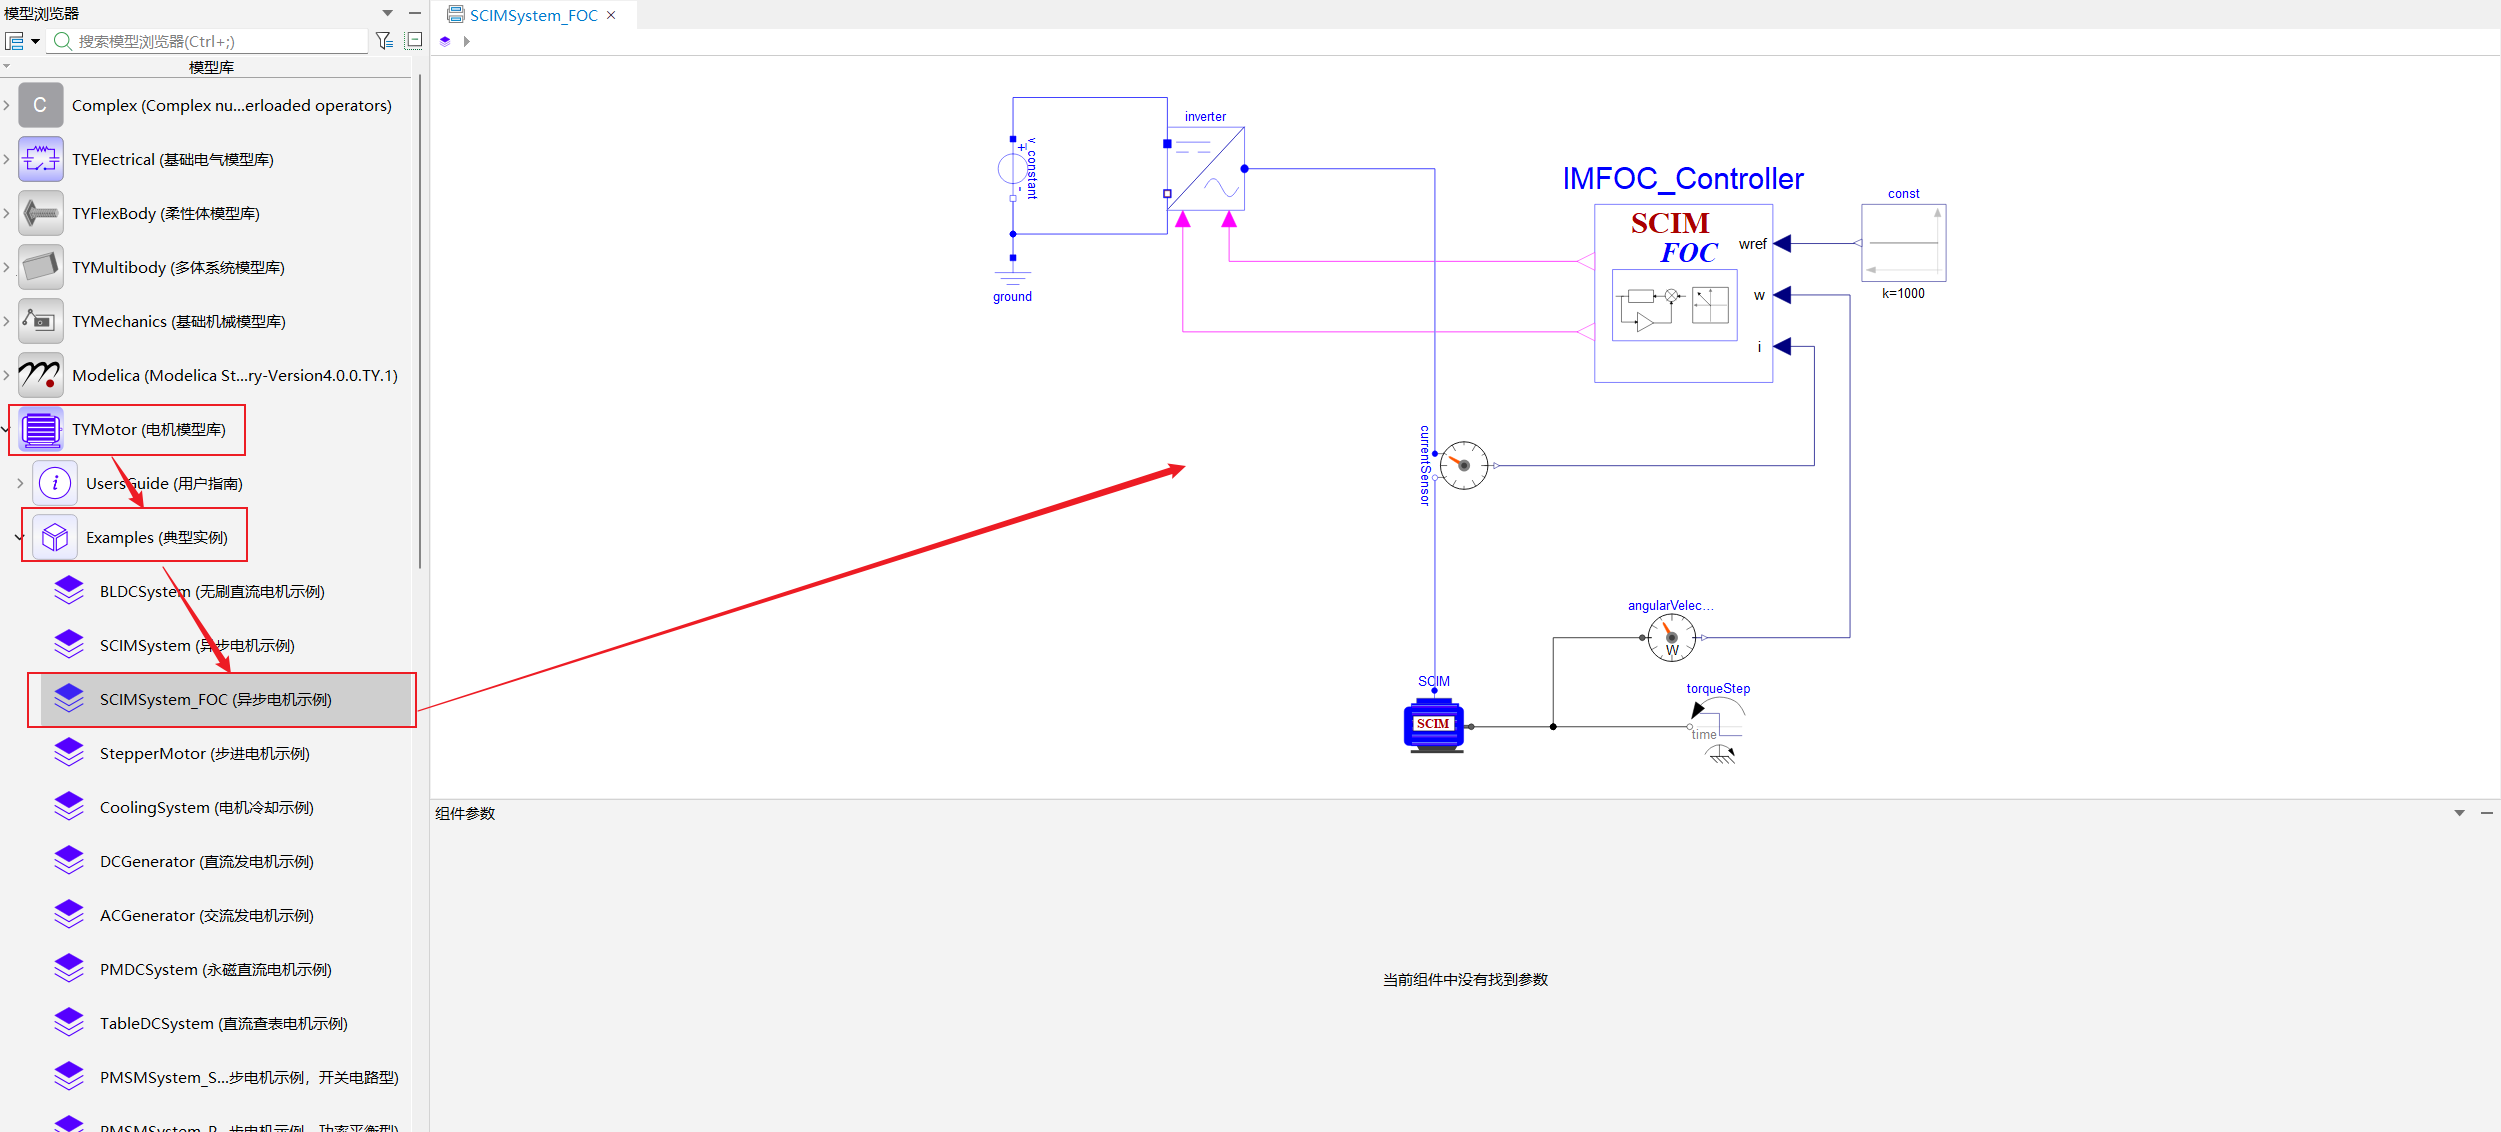The height and width of the screenshot is (1132, 2501).
Task: Click the PMDCSystem model icon
Action: click(69, 969)
